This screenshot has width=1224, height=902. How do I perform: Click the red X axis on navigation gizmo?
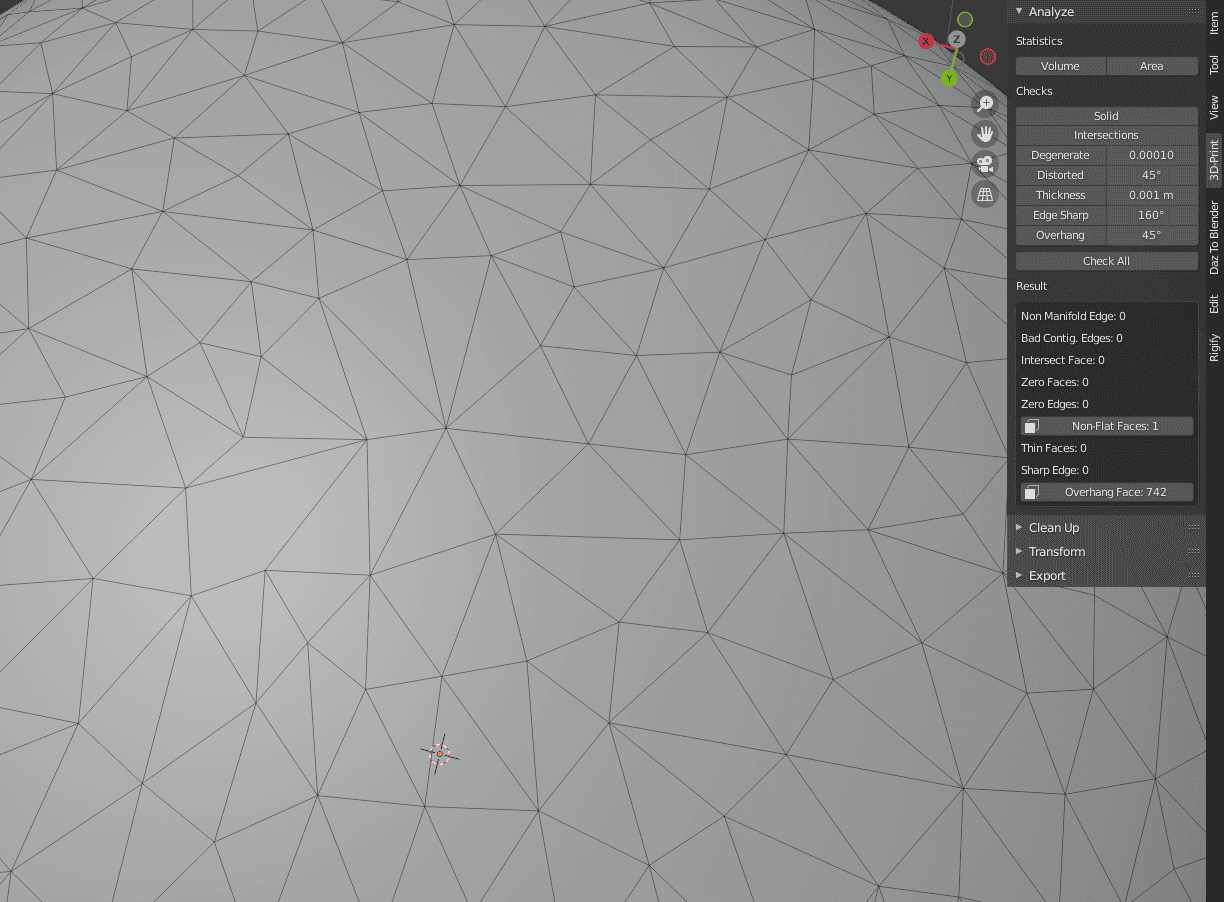[926, 41]
